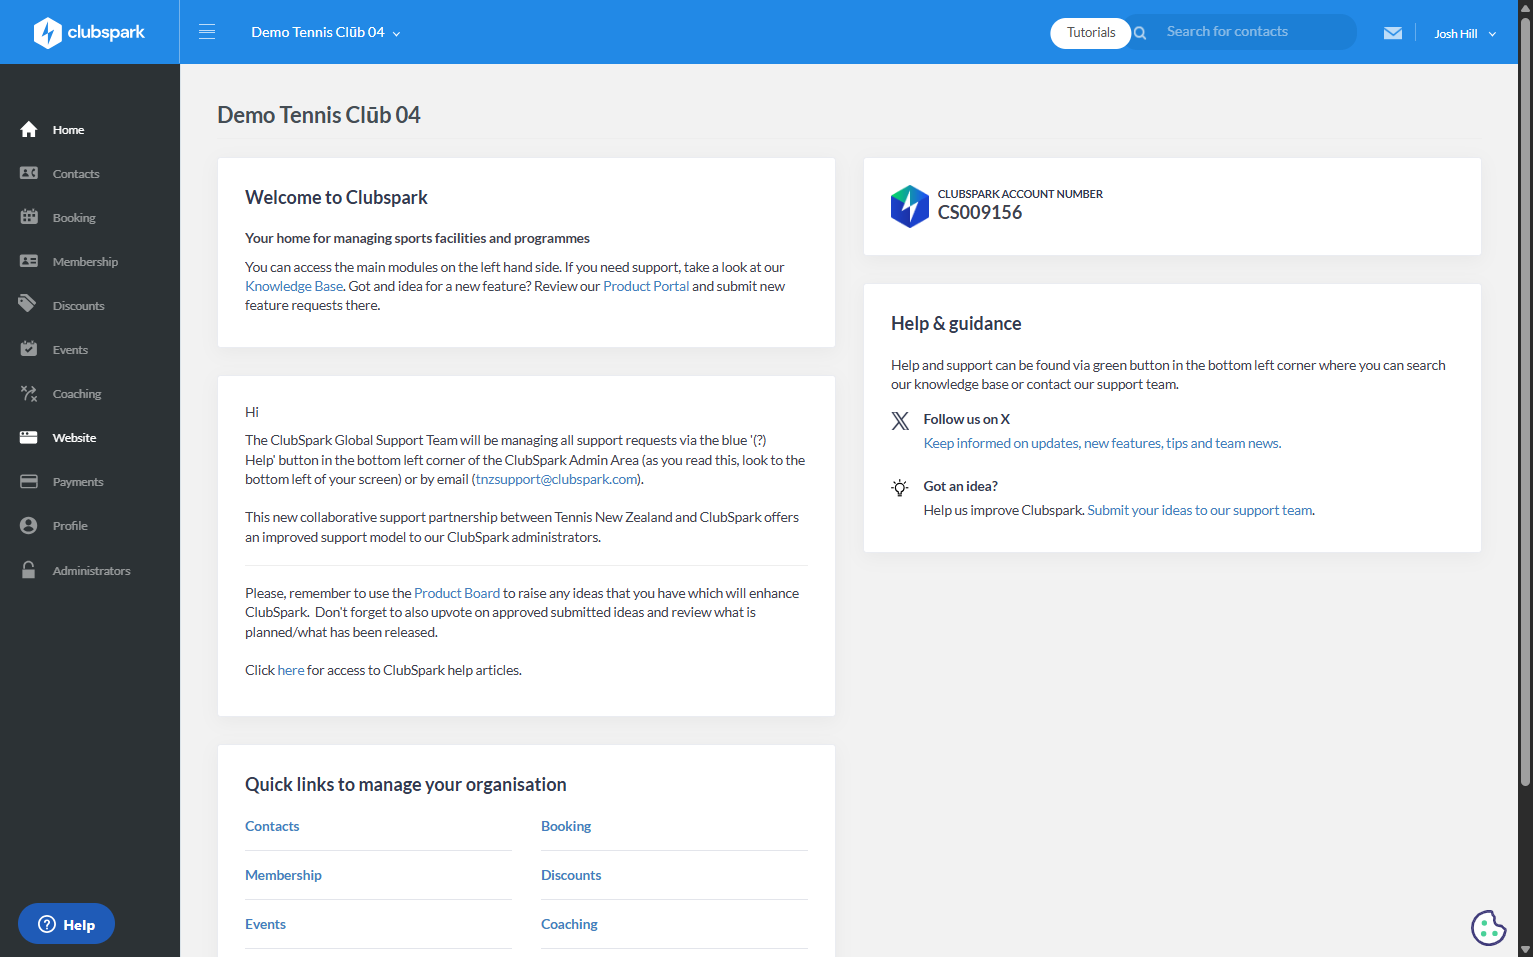Open the Coaching quick link
This screenshot has width=1533, height=957.
569,924
